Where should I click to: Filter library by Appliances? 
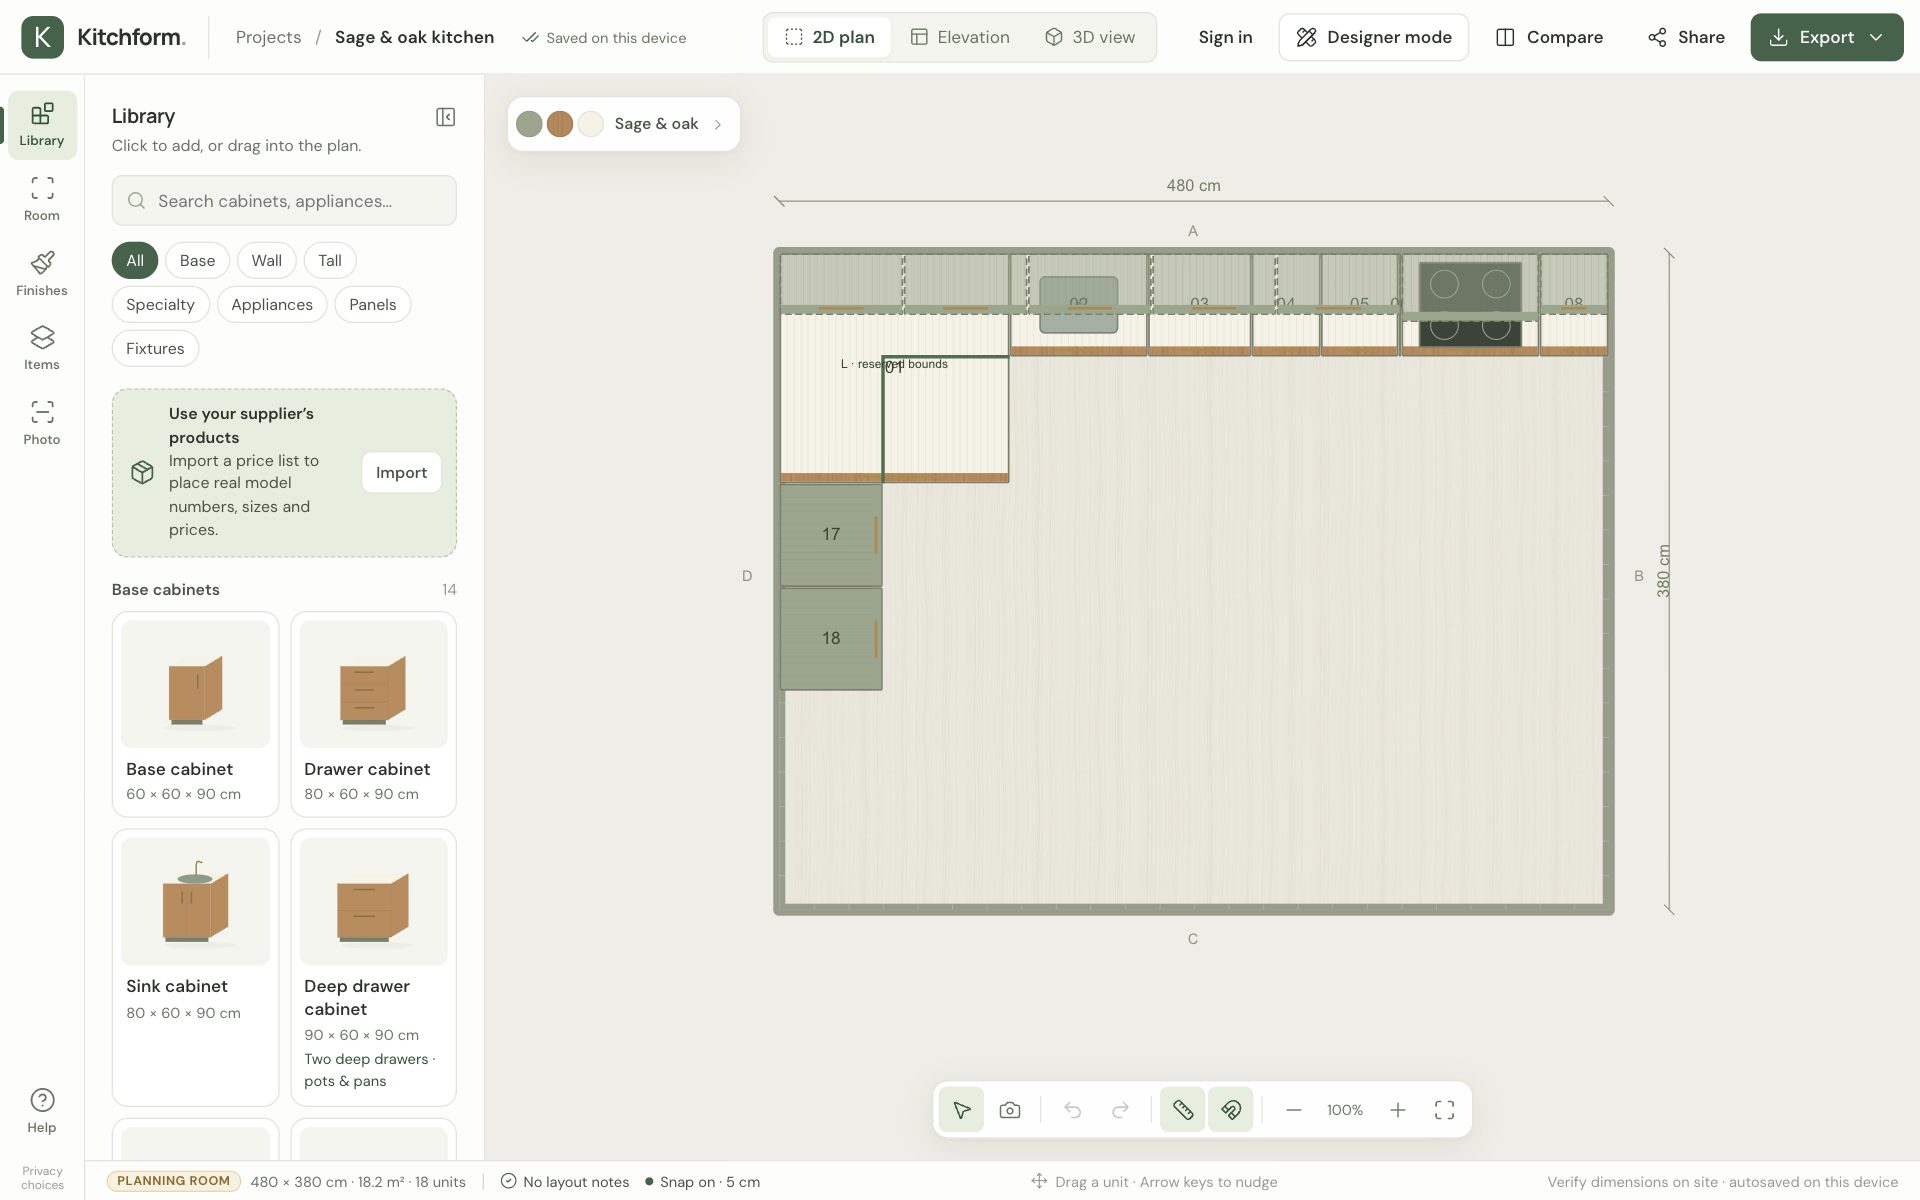(272, 305)
